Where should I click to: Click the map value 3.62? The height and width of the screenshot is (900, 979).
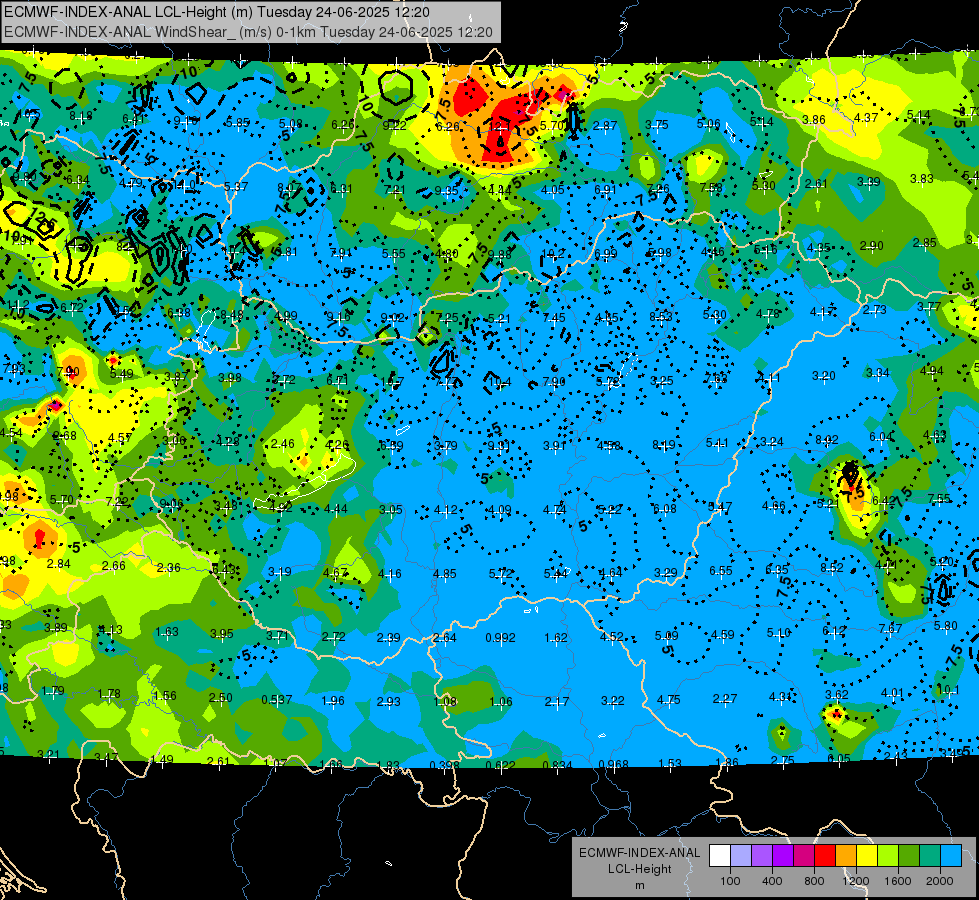[x=837, y=695]
